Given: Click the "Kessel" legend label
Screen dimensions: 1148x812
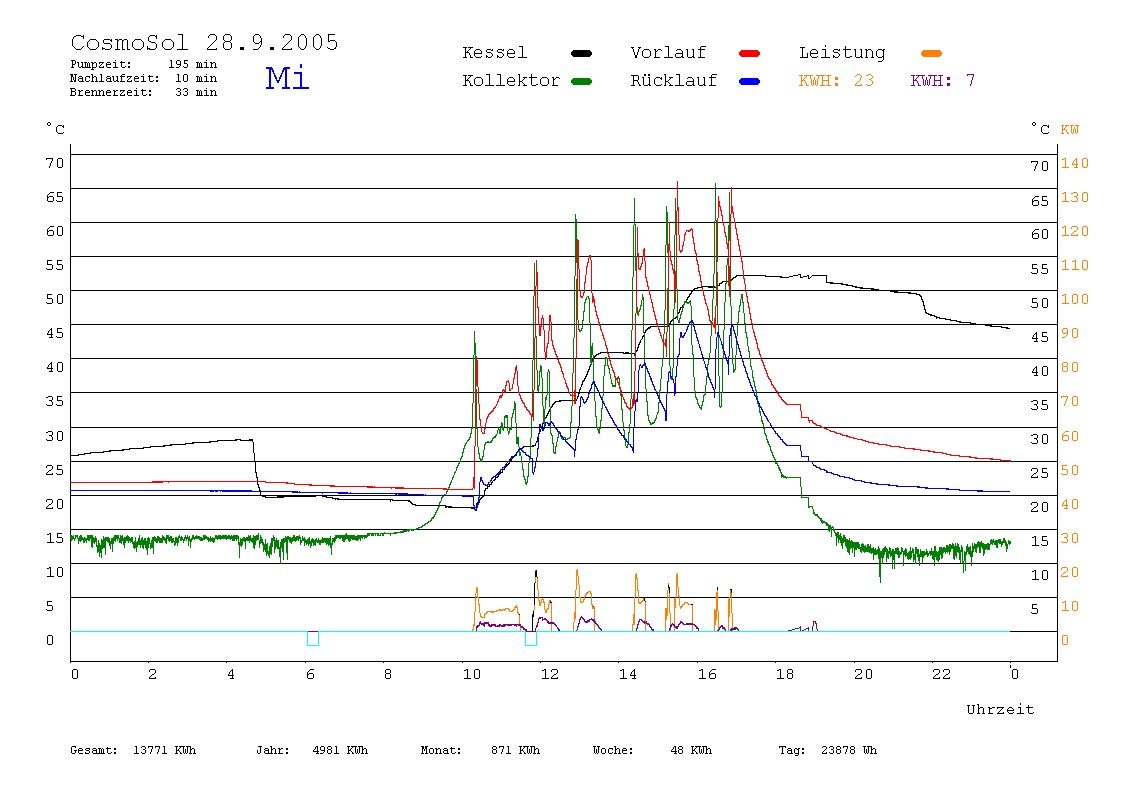Looking at the screenshot, I should tap(494, 53).
